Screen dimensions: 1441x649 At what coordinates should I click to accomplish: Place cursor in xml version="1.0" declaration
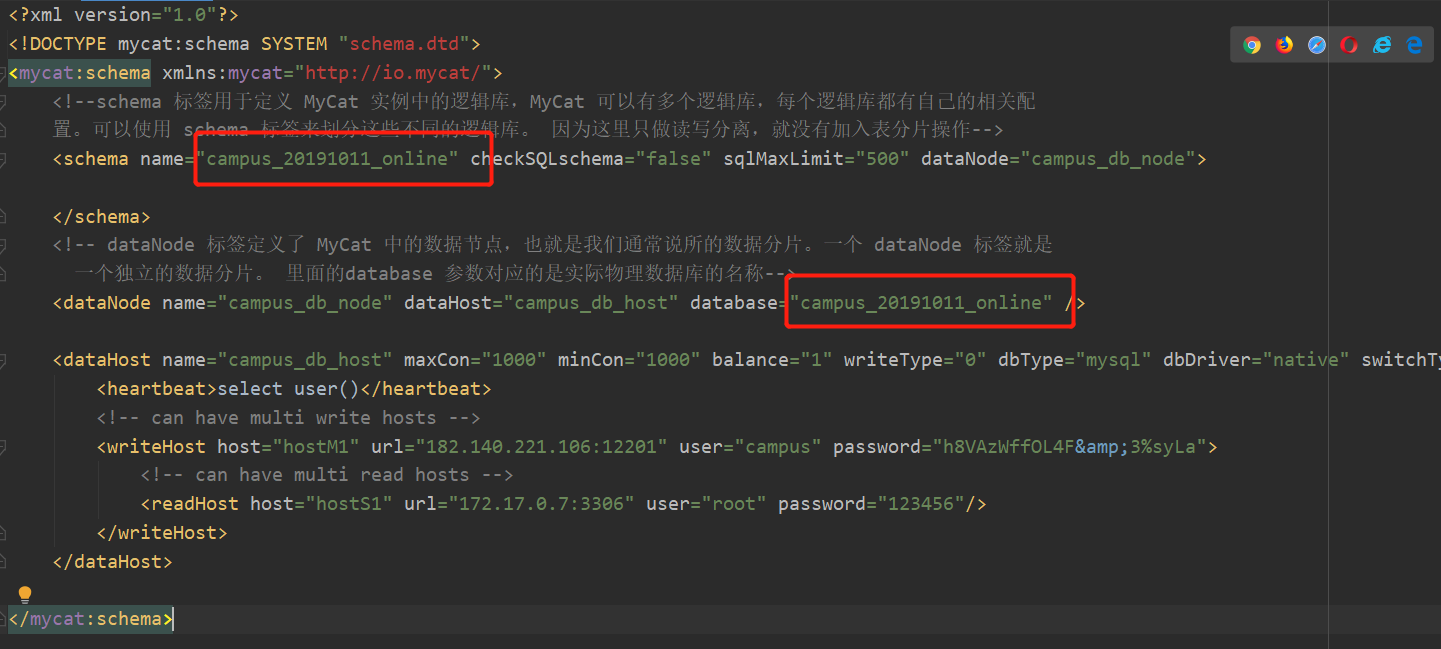tap(124, 15)
